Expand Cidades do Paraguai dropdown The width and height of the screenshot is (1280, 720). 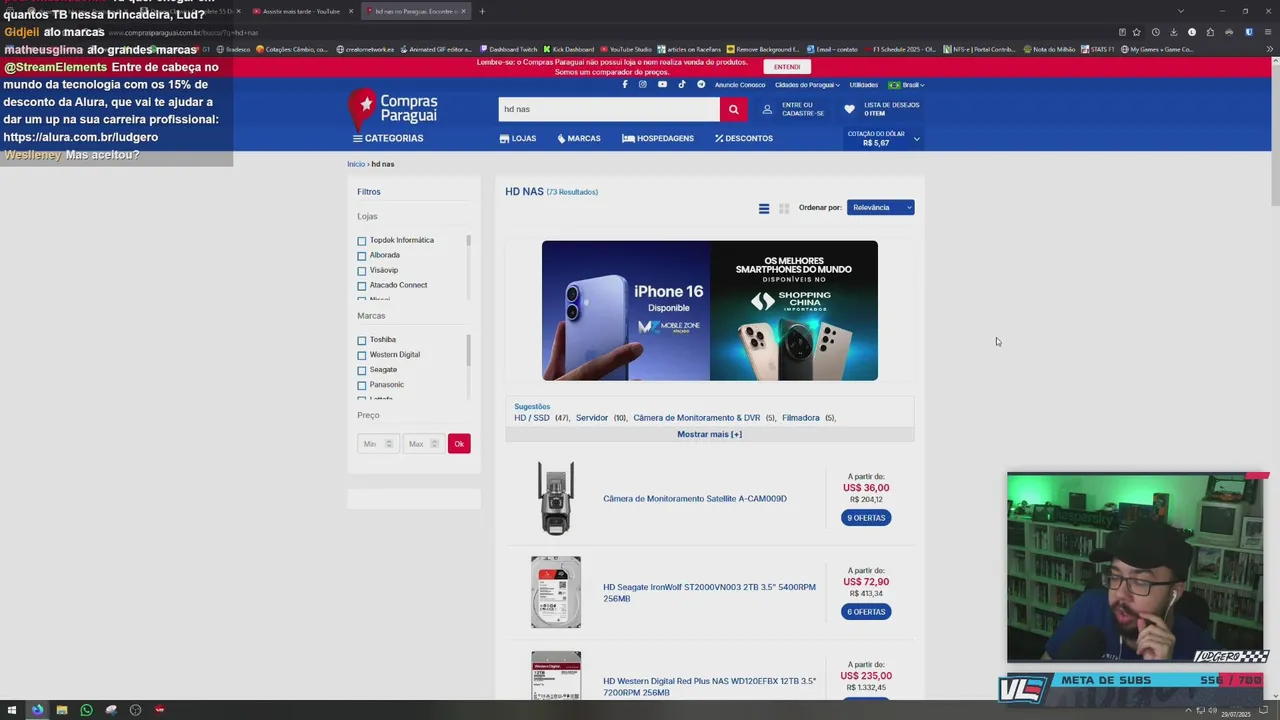(807, 85)
